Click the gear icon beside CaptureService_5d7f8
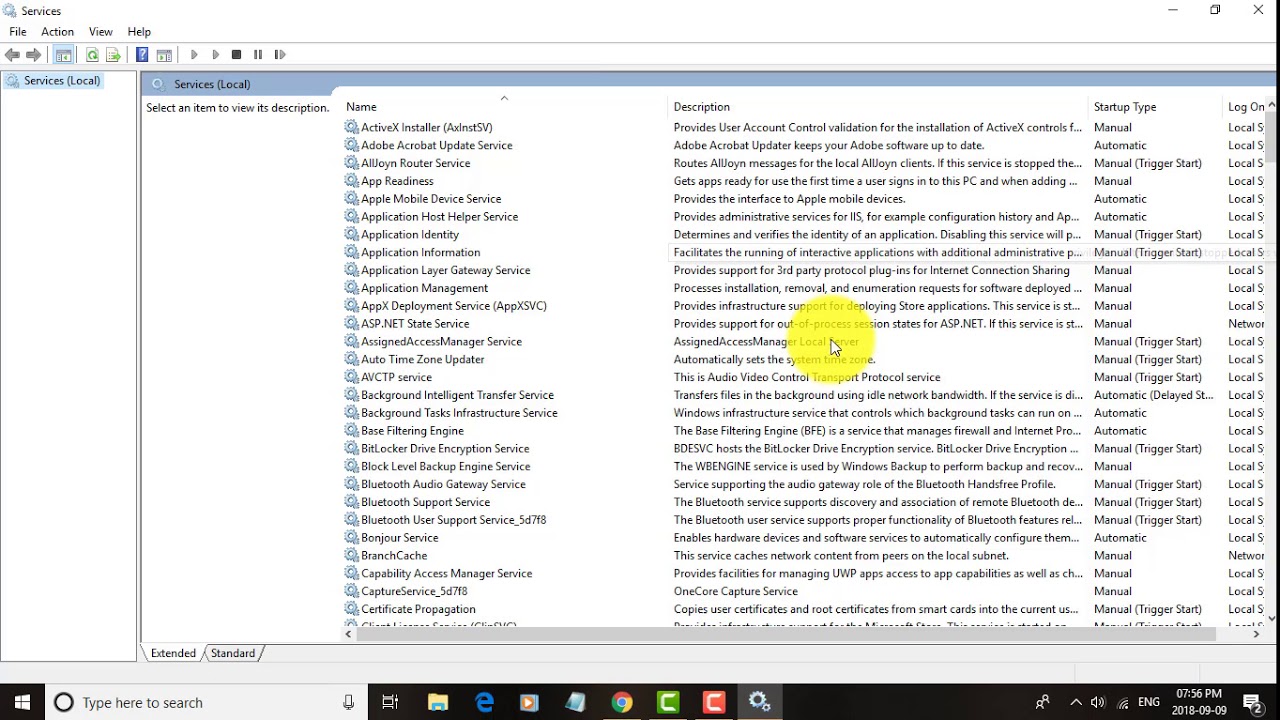The width and height of the screenshot is (1280, 720). 351,591
